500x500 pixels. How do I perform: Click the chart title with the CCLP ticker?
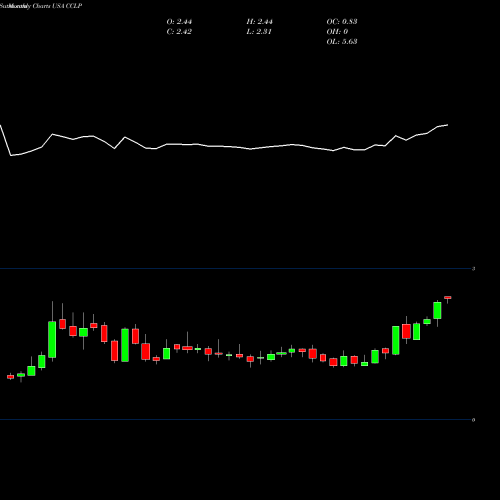[41, 6]
